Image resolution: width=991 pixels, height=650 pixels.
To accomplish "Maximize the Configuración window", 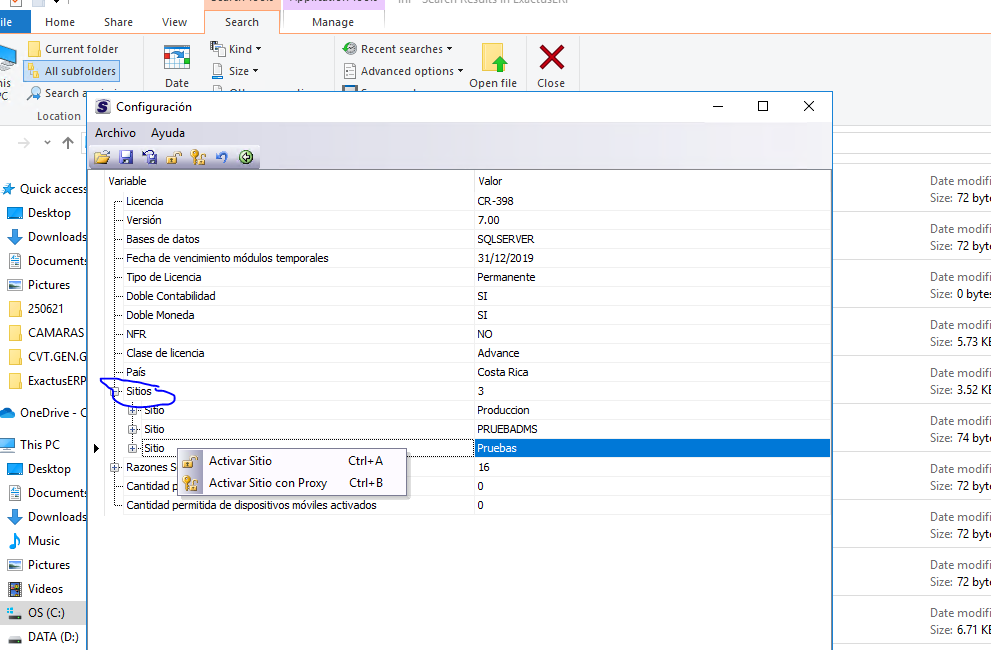I will [763, 106].
